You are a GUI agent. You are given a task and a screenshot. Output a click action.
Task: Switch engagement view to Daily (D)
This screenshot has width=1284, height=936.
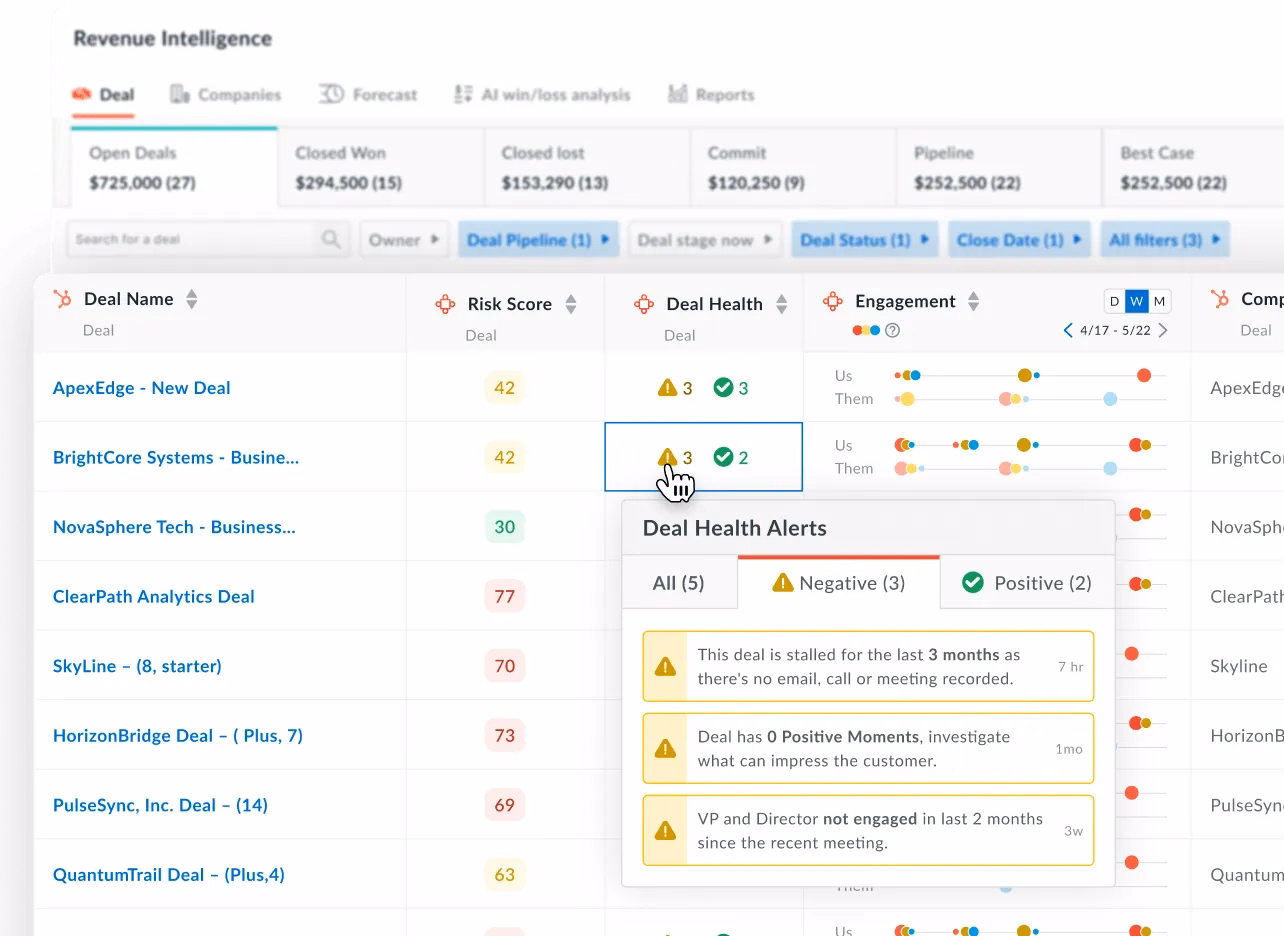(x=1114, y=301)
